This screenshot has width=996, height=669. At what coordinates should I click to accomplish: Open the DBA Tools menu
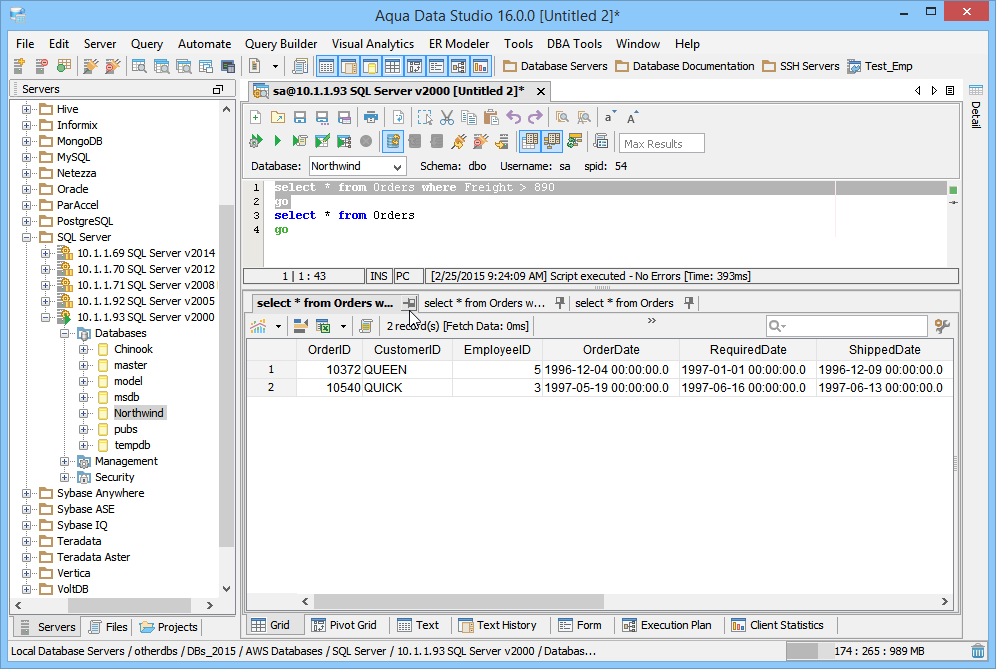point(574,44)
